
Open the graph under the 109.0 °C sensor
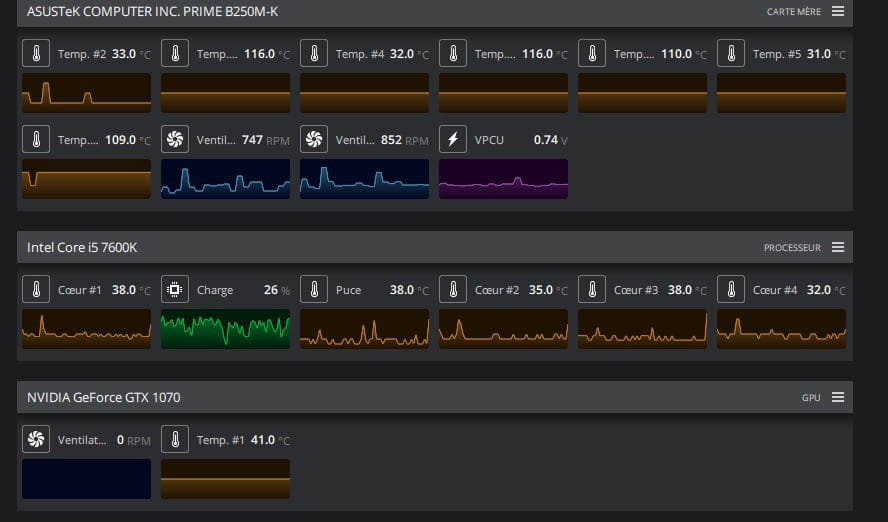[x=87, y=179]
